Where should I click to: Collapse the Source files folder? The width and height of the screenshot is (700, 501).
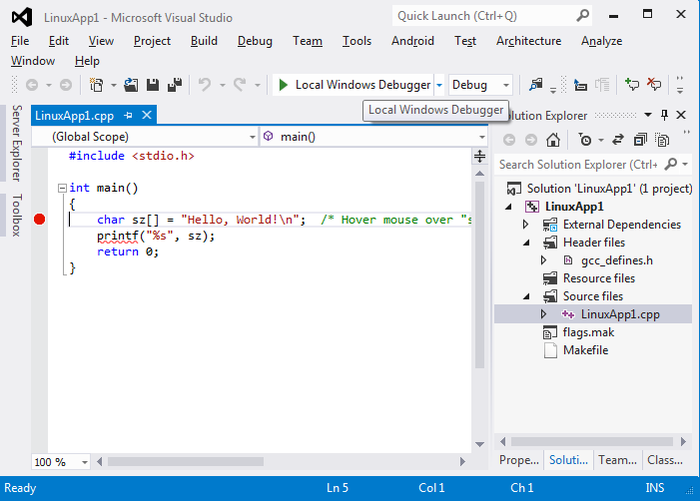pyautogui.click(x=527, y=296)
